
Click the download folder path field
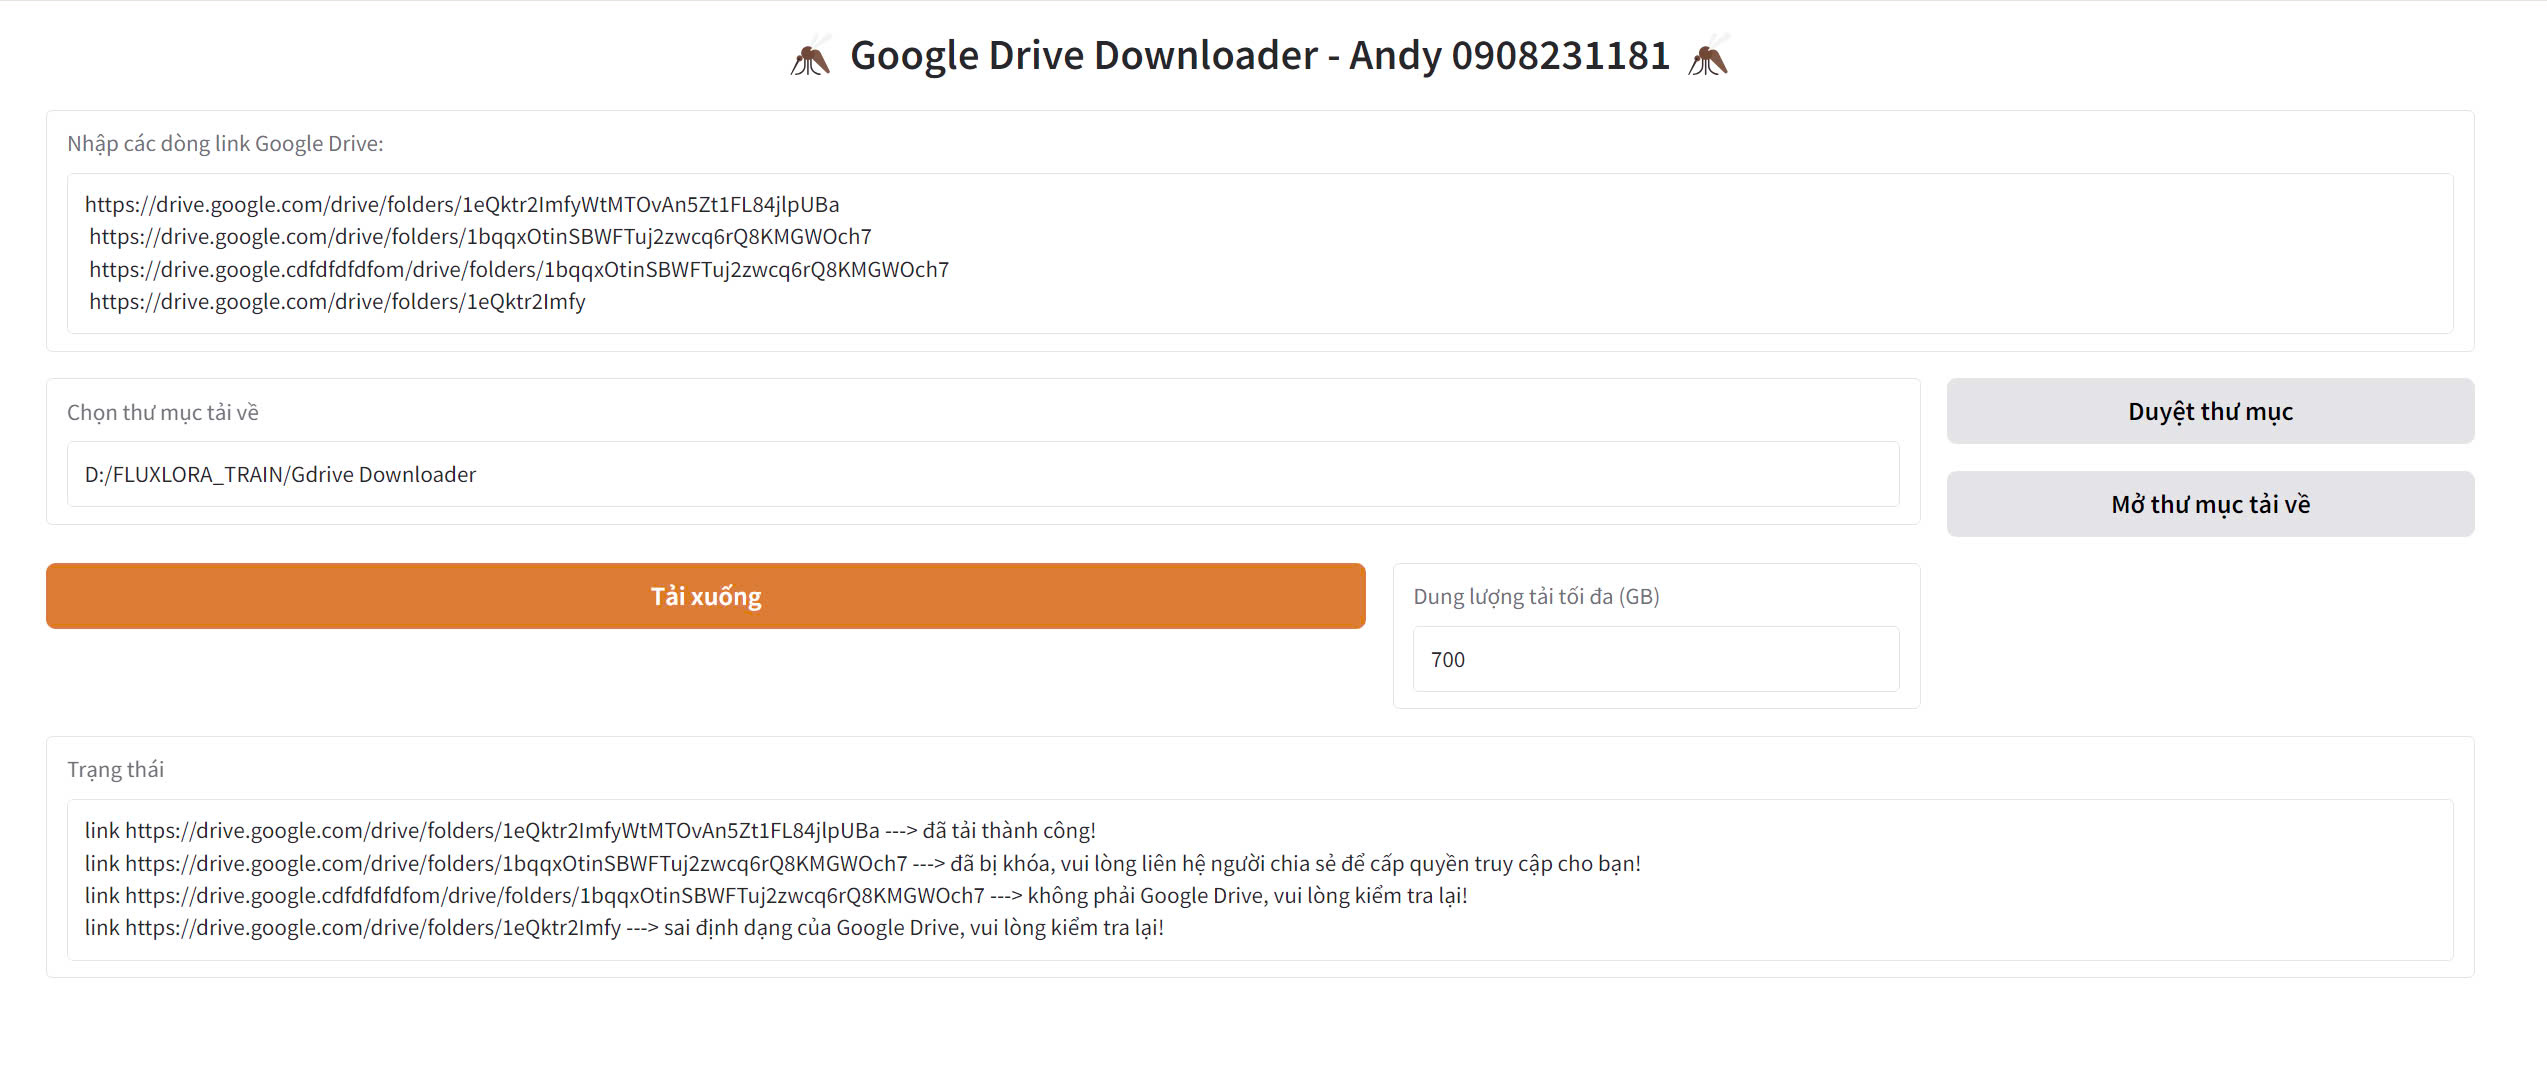983,474
